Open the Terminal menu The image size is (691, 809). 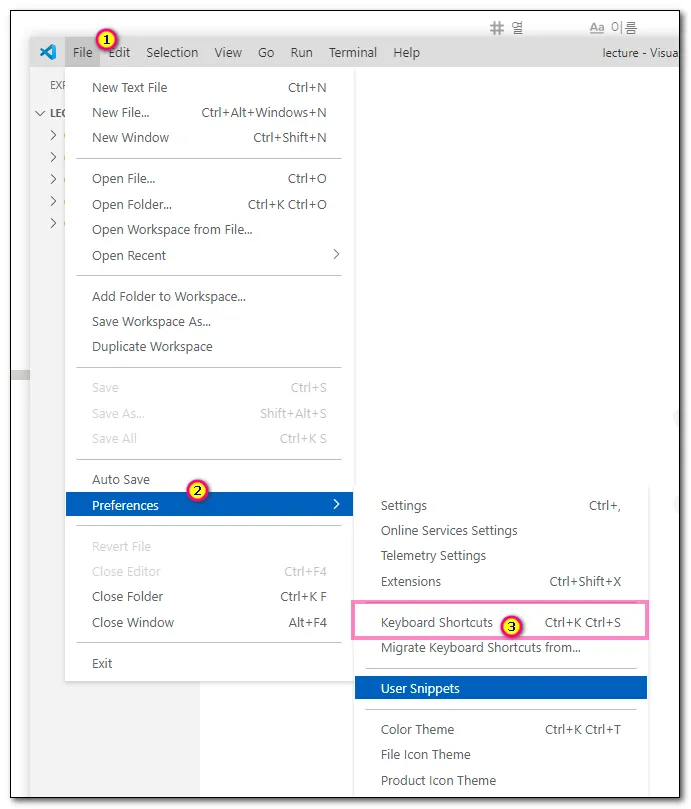pos(353,52)
